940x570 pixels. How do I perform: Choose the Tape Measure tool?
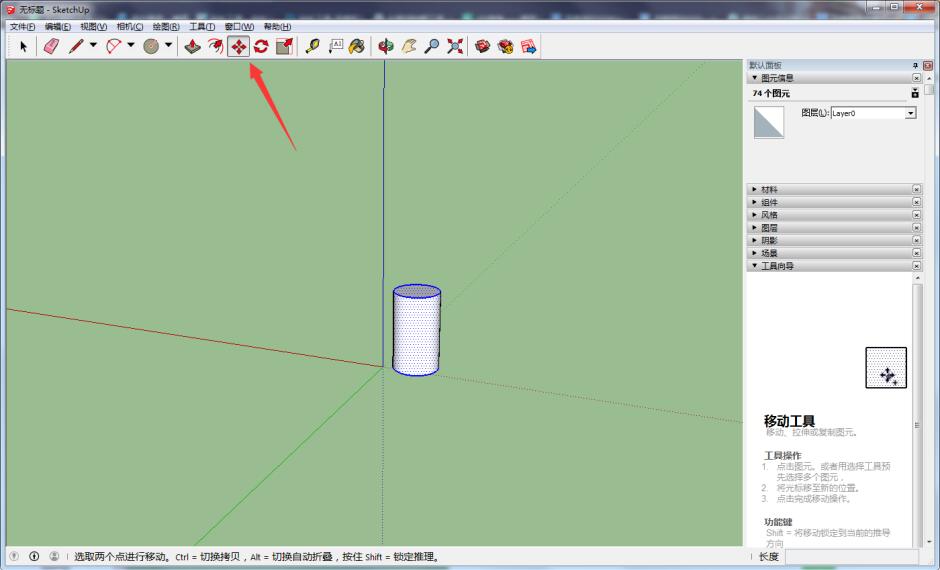click(x=312, y=46)
